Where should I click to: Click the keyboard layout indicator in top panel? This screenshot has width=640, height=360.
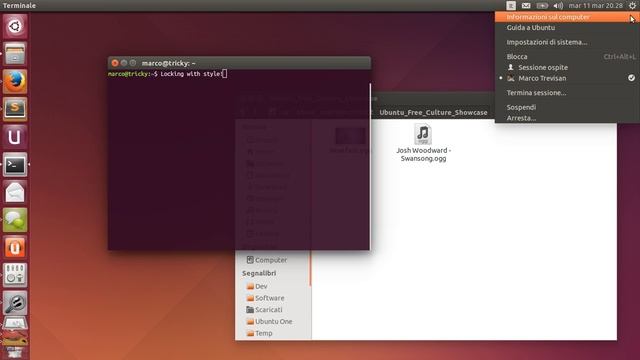click(x=511, y=5)
